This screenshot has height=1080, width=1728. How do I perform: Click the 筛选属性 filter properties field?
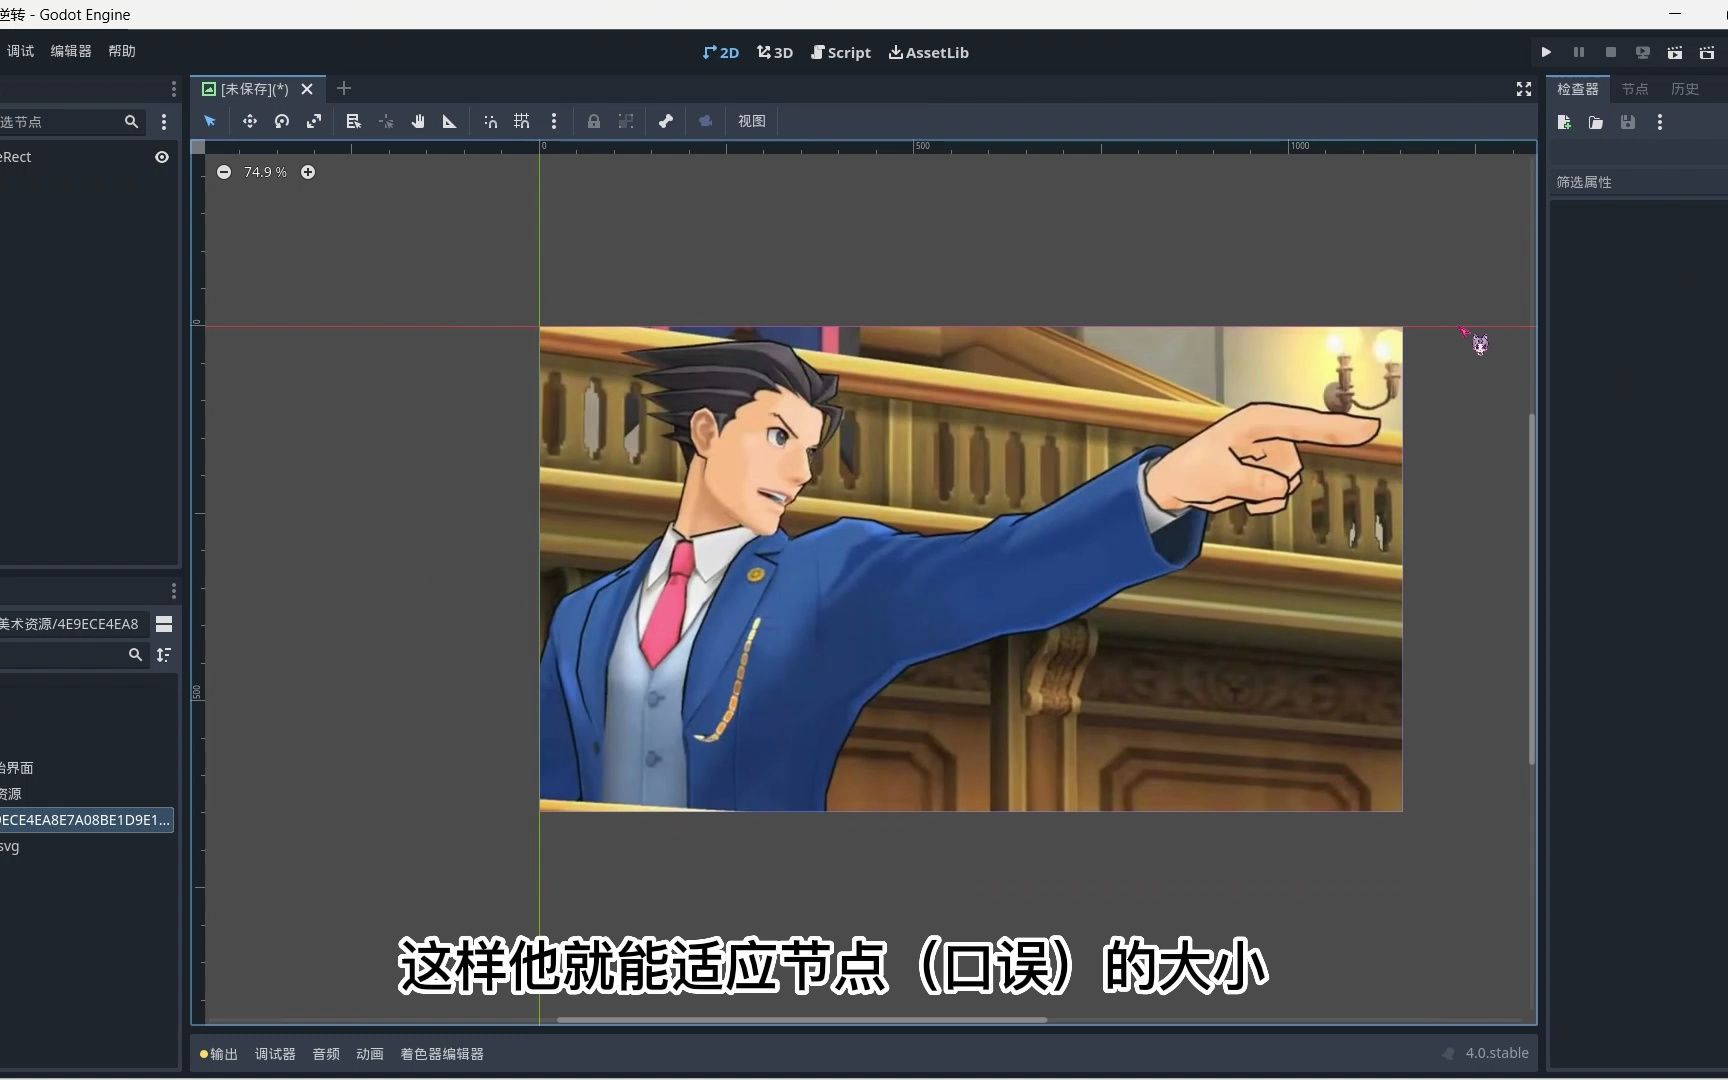[x=1638, y=182]
